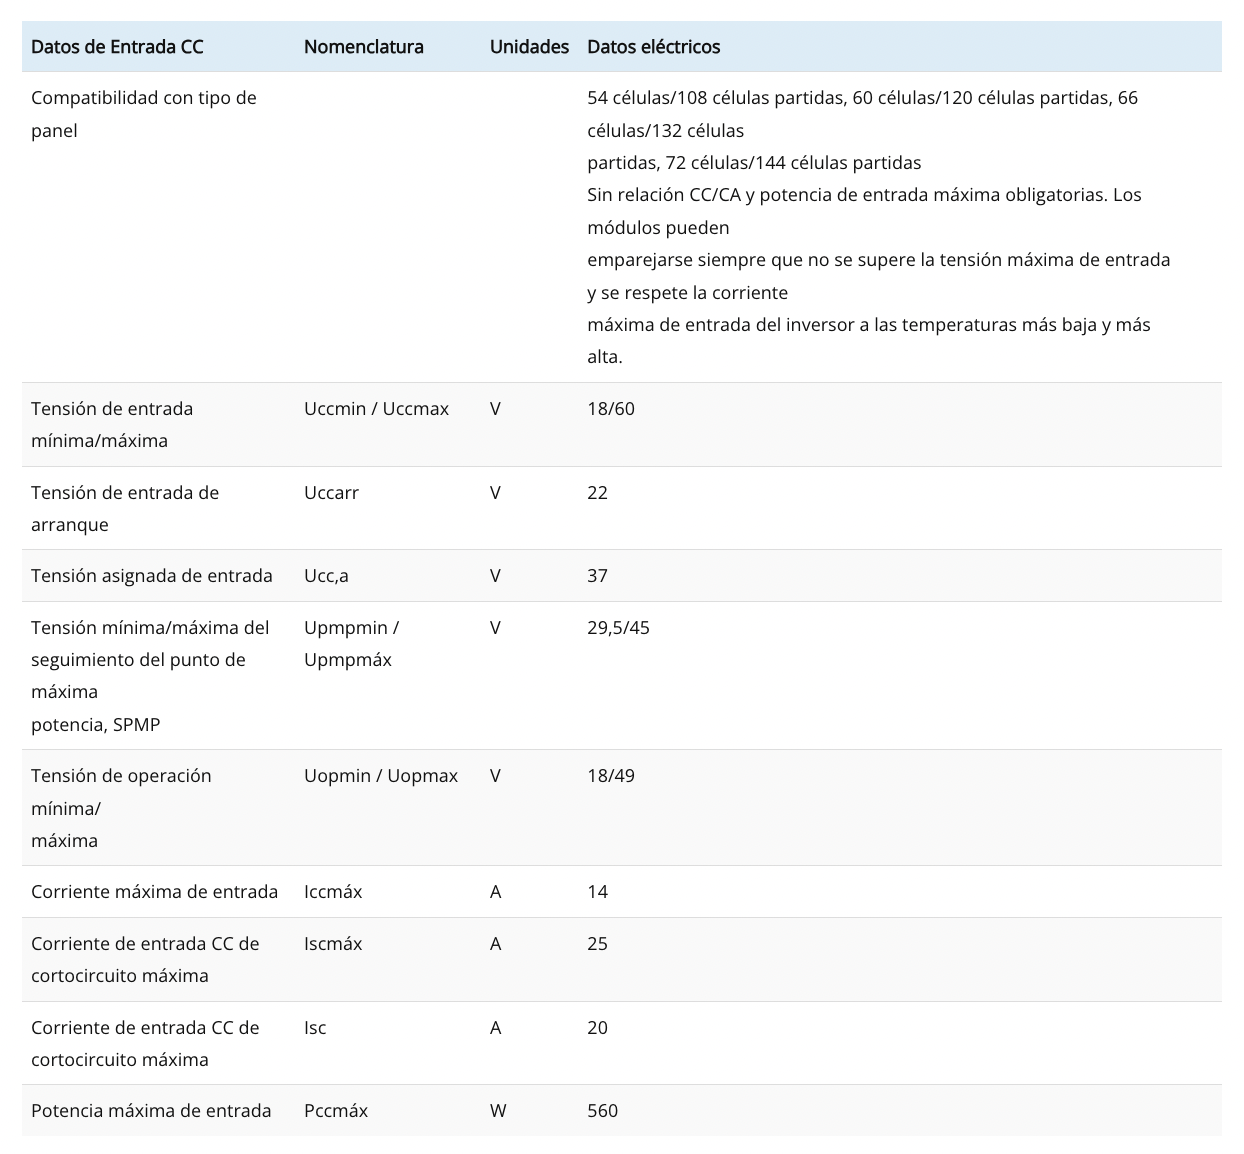Screen dimensions: 1244x1154
Task: Click the 'Nomenclatura' column header
Action: click(x=364, y=47)
